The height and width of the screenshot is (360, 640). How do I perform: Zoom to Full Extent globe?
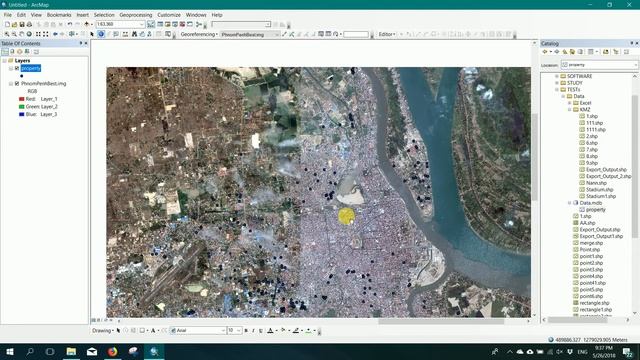pyautogui.click(x=29, y=34)
